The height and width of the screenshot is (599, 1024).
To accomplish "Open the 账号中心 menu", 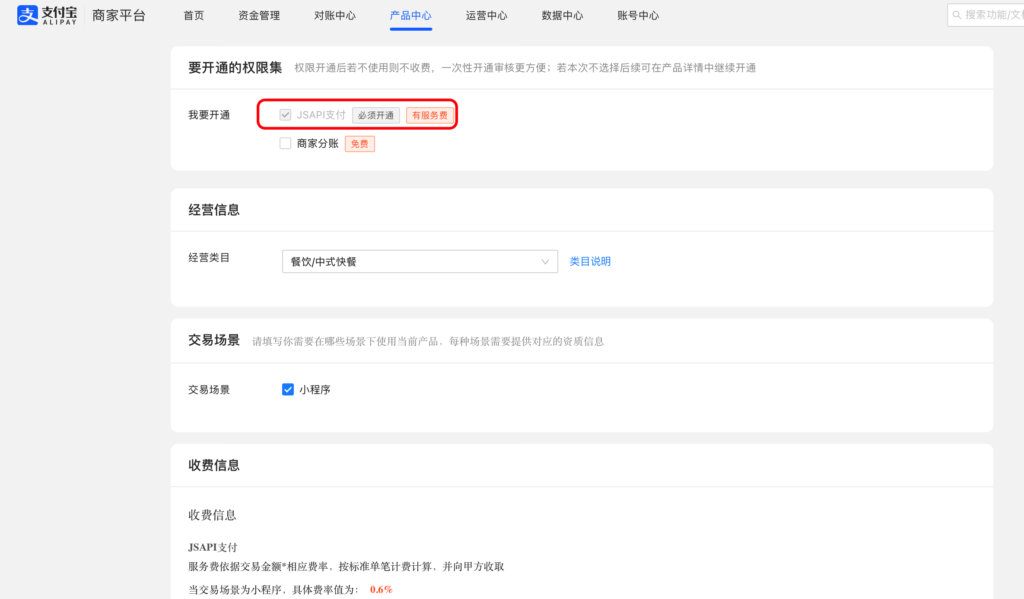I will pos(637,15).
